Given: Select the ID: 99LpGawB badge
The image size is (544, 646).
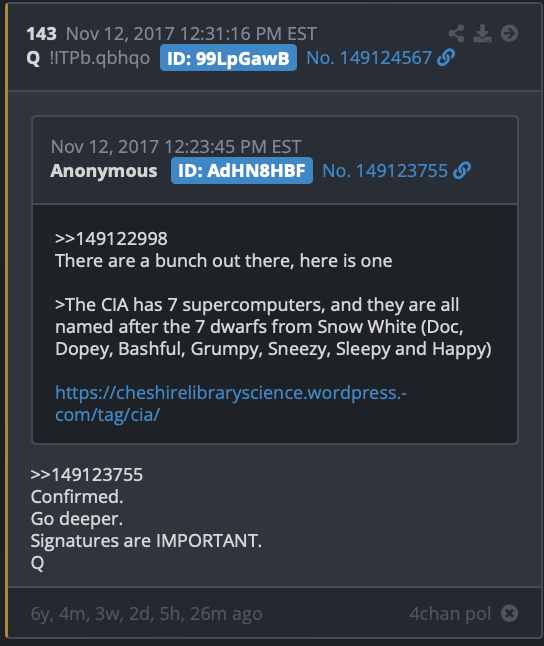Looking at the screenshot, I should pyautogui.click(x=228, y=58).
